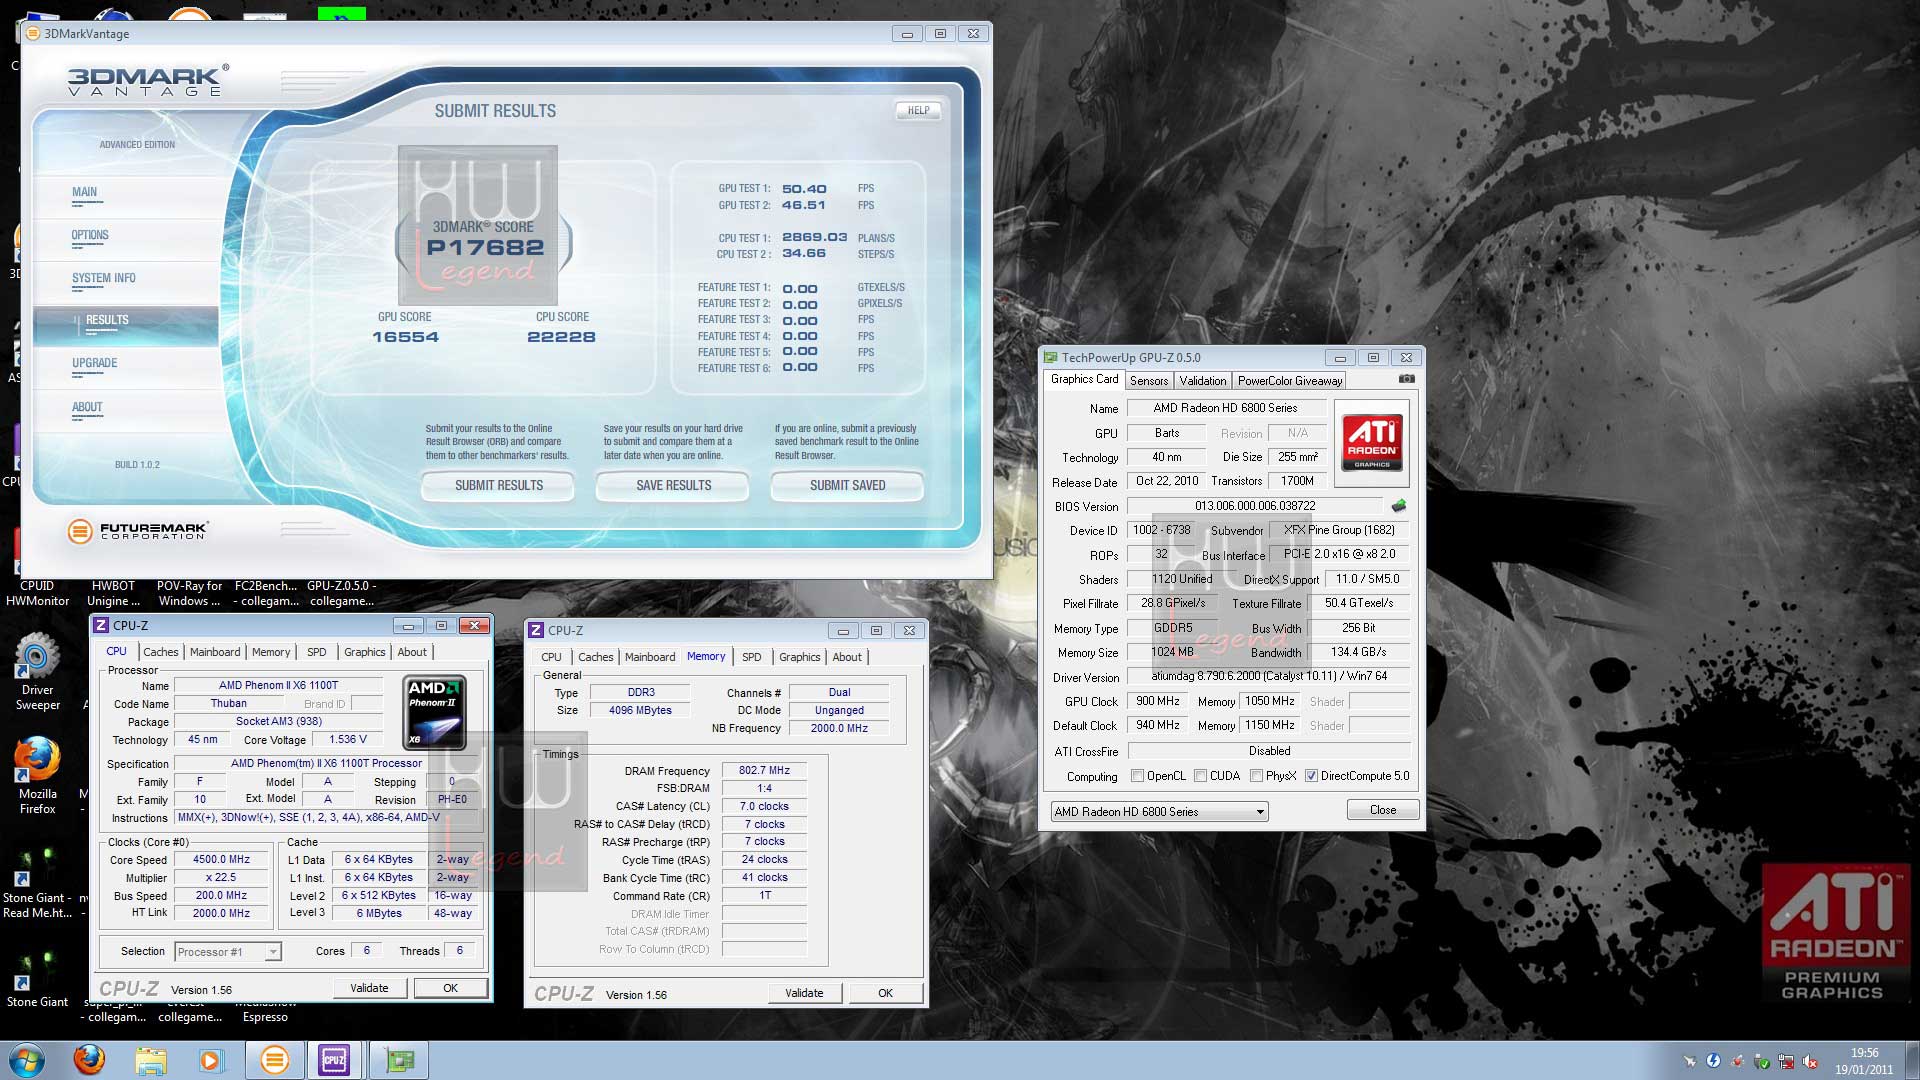Screen dimensions: 1920x1080
Task: Click the SUBMIT SAVED button
Action: point(848,485)
